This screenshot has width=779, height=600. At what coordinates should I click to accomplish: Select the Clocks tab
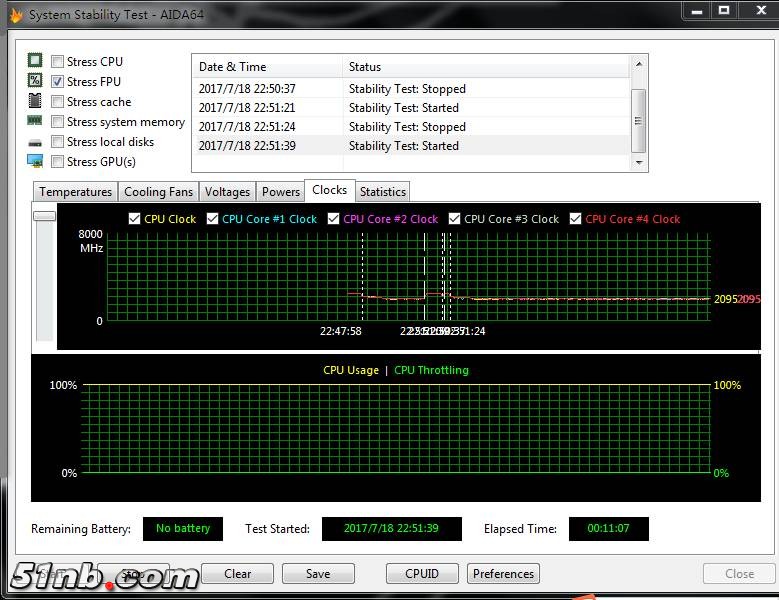point(329,190)
